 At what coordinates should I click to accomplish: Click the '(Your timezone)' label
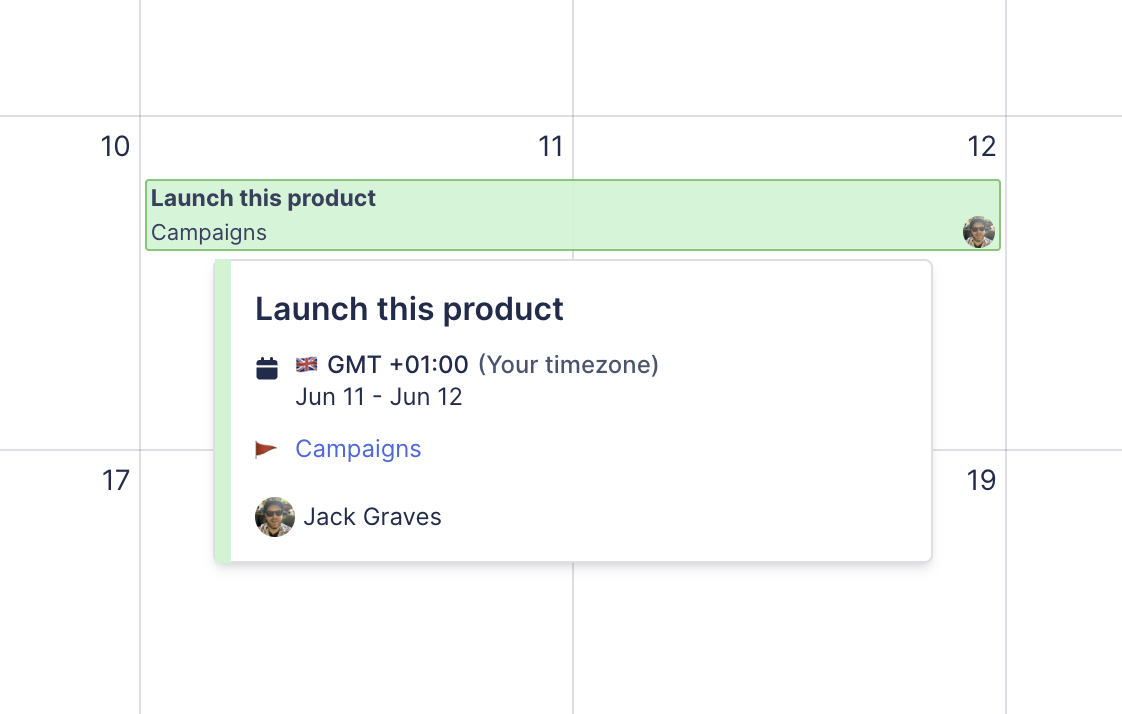click(568, 365)
